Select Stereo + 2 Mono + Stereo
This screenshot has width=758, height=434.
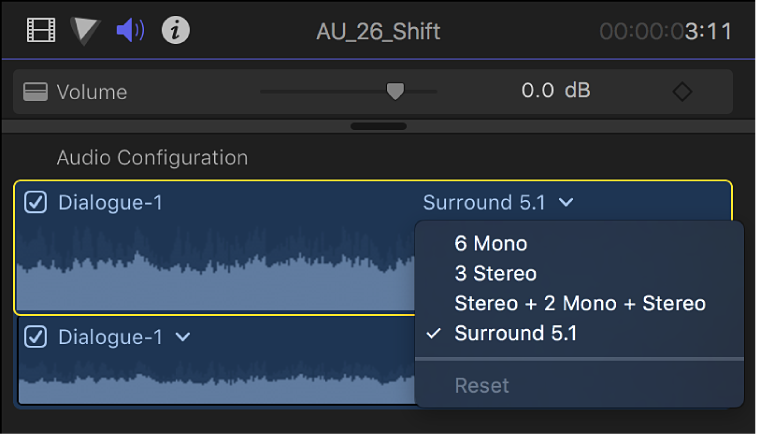pos(580,303)
